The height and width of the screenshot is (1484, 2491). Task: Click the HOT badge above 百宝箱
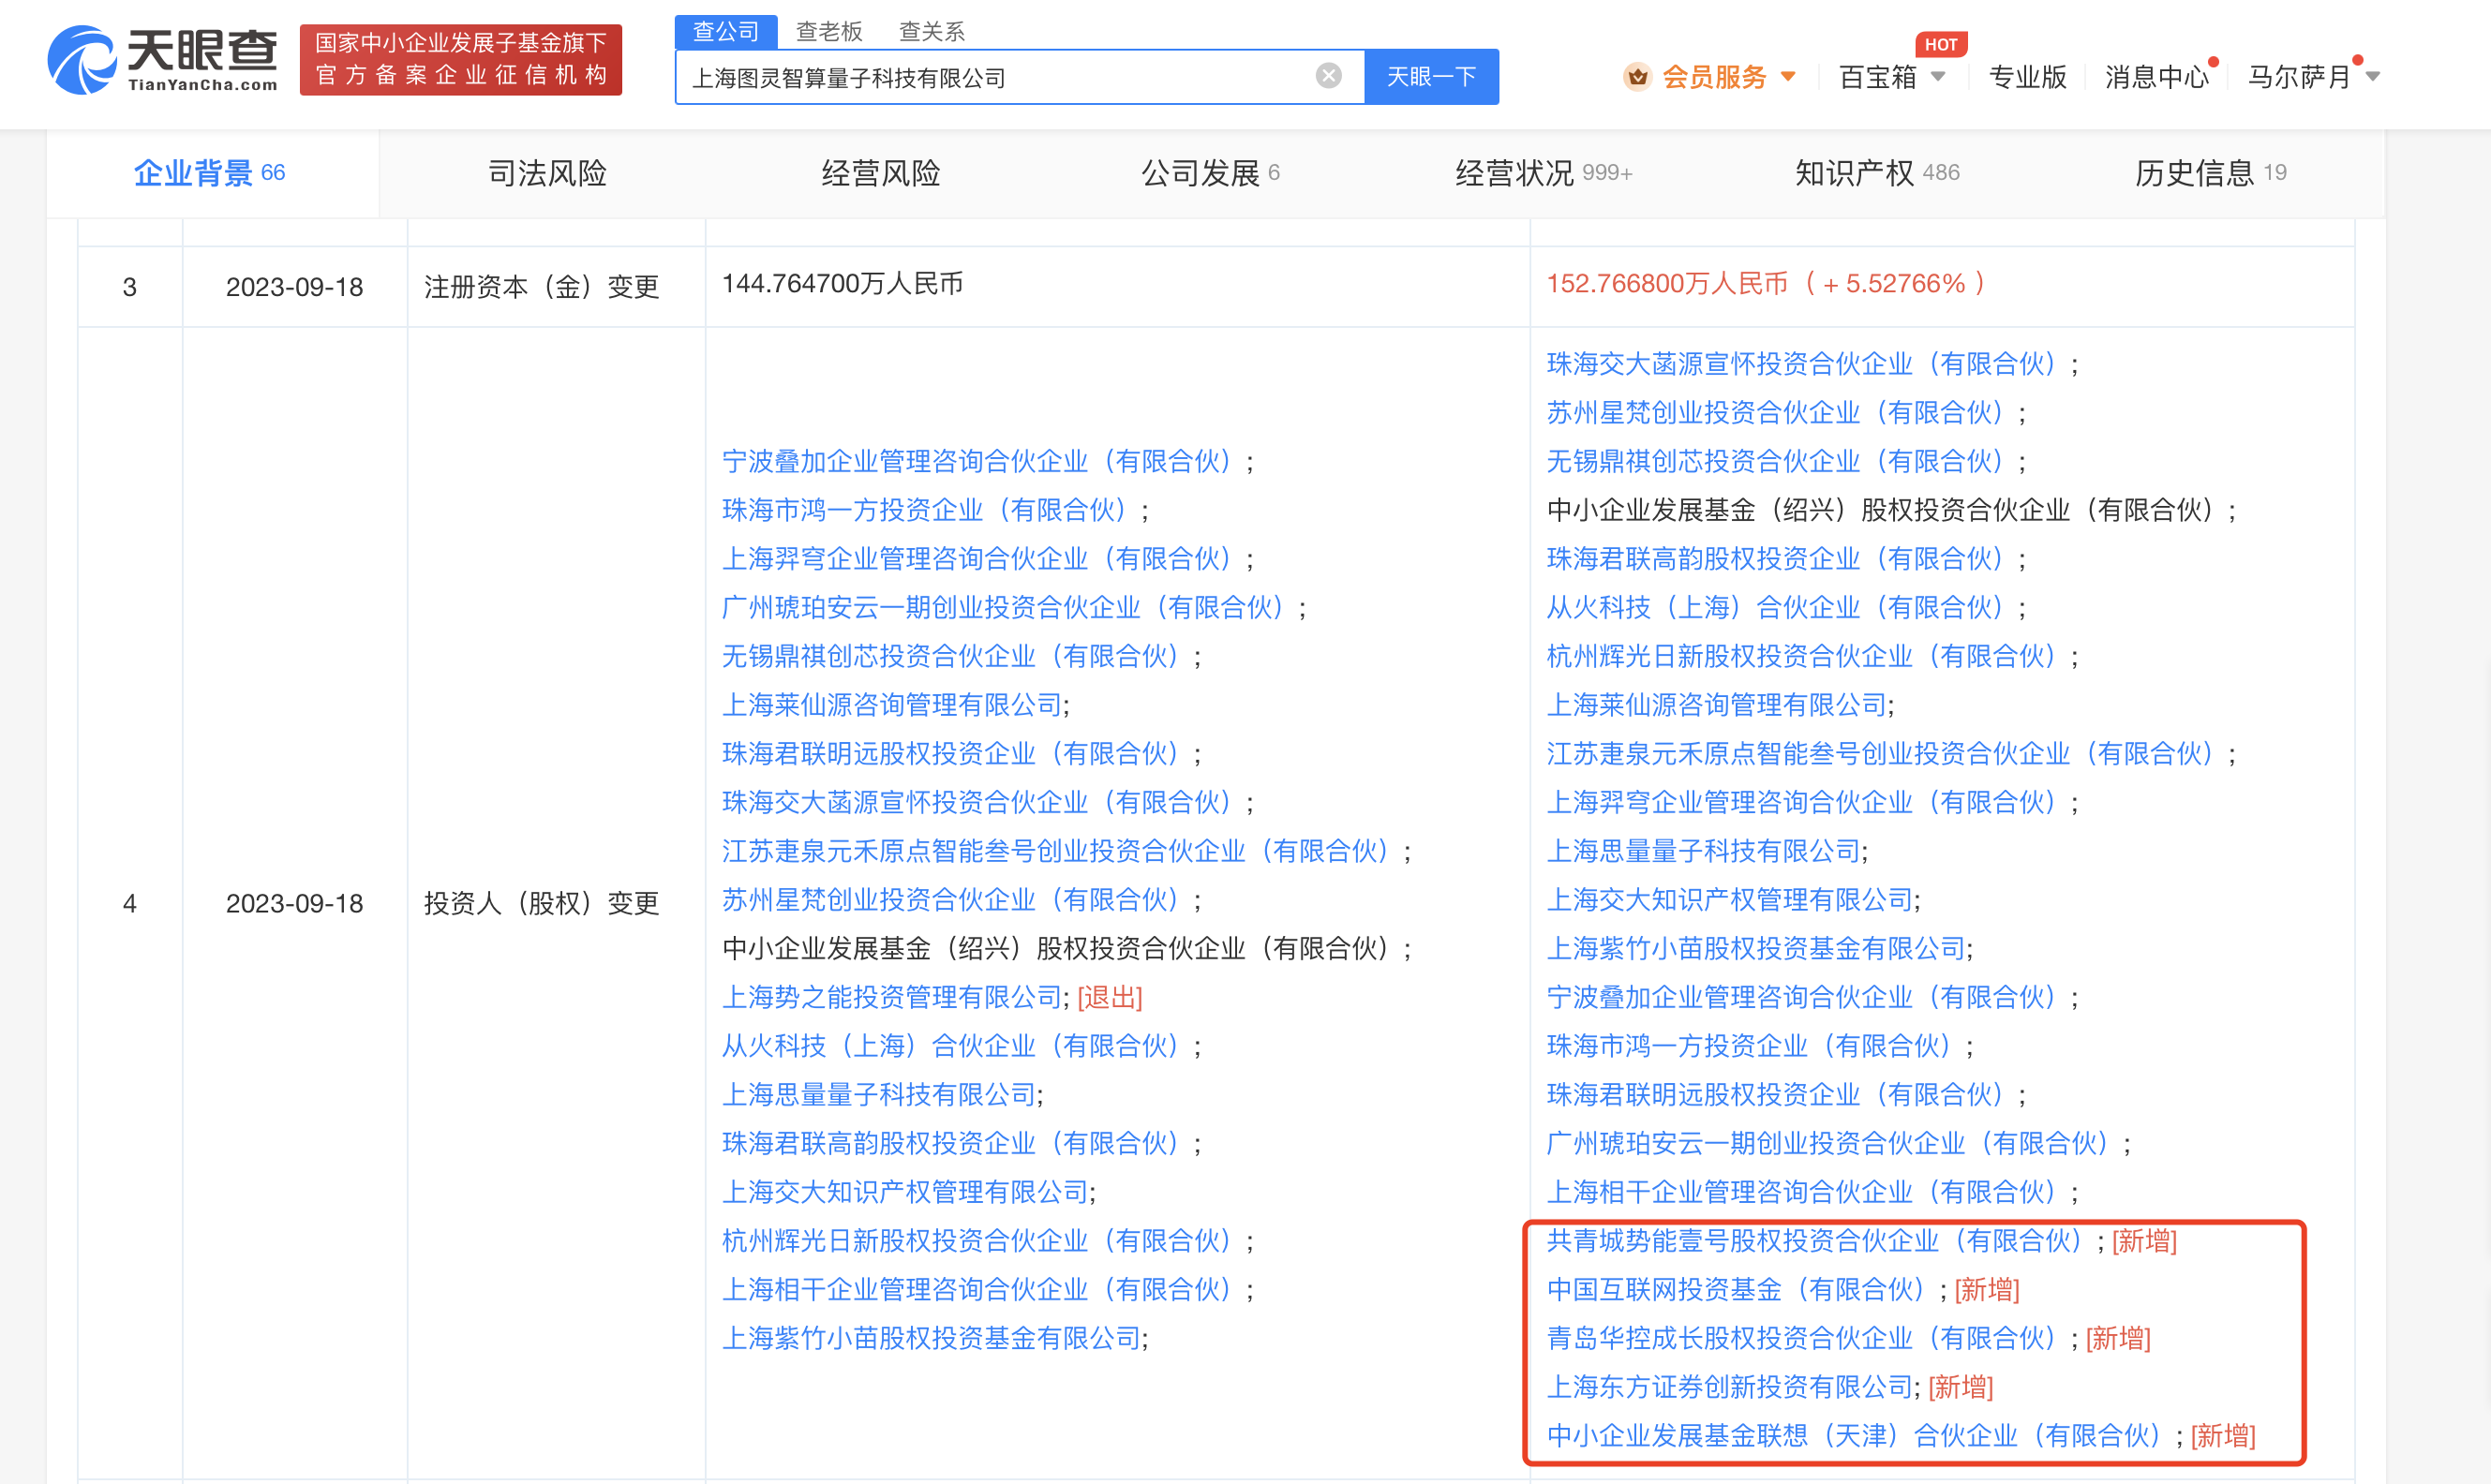coord(1940,44)
